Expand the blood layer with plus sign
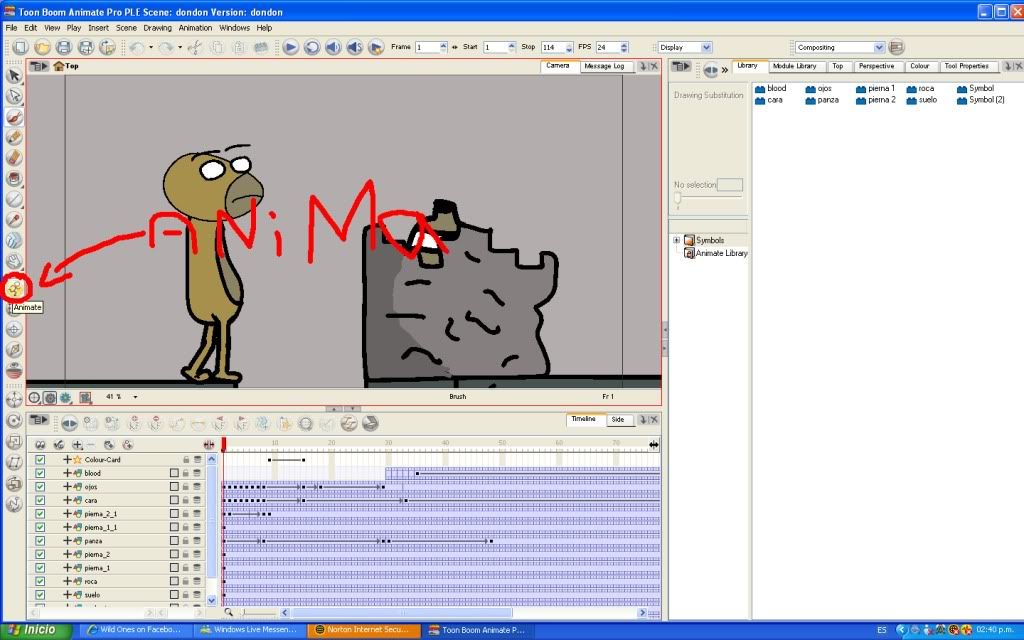The width and height of the screenshot is (1024, 640). [x=67, y=473]
